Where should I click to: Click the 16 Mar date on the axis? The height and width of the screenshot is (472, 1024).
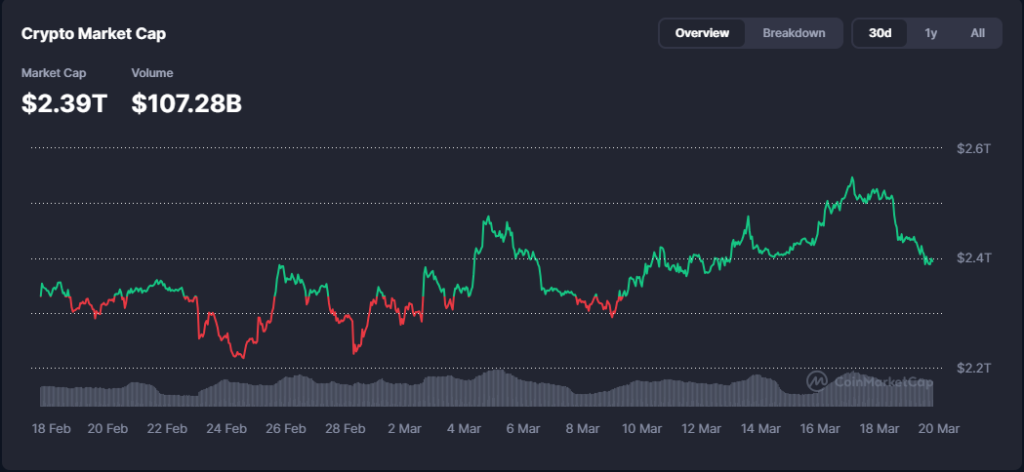(x=820, y=428)
